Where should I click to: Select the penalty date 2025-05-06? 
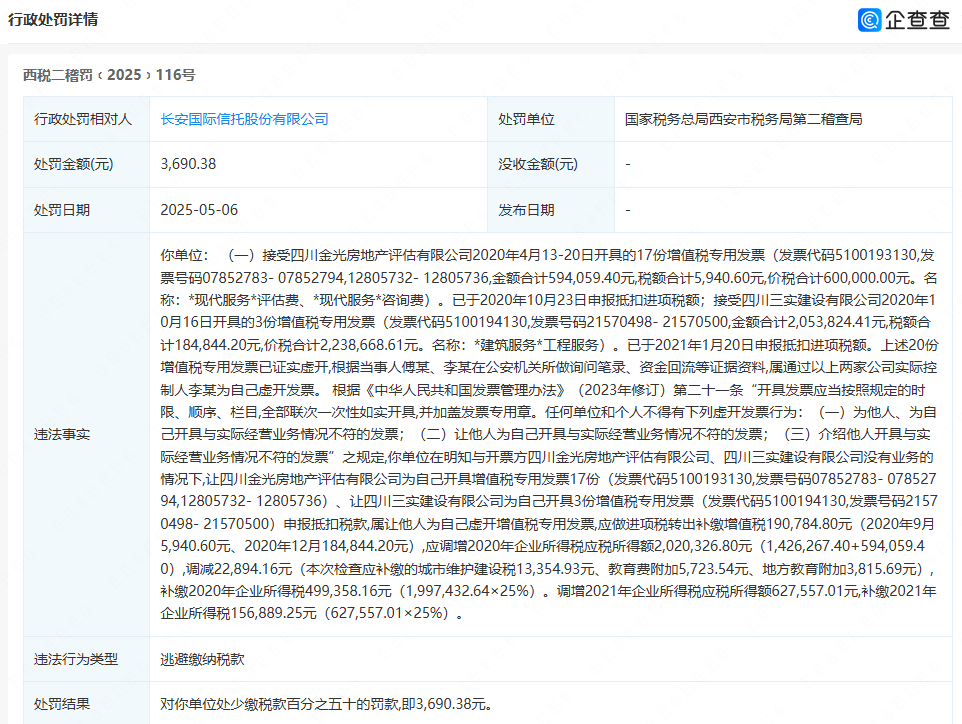[199, 210]
